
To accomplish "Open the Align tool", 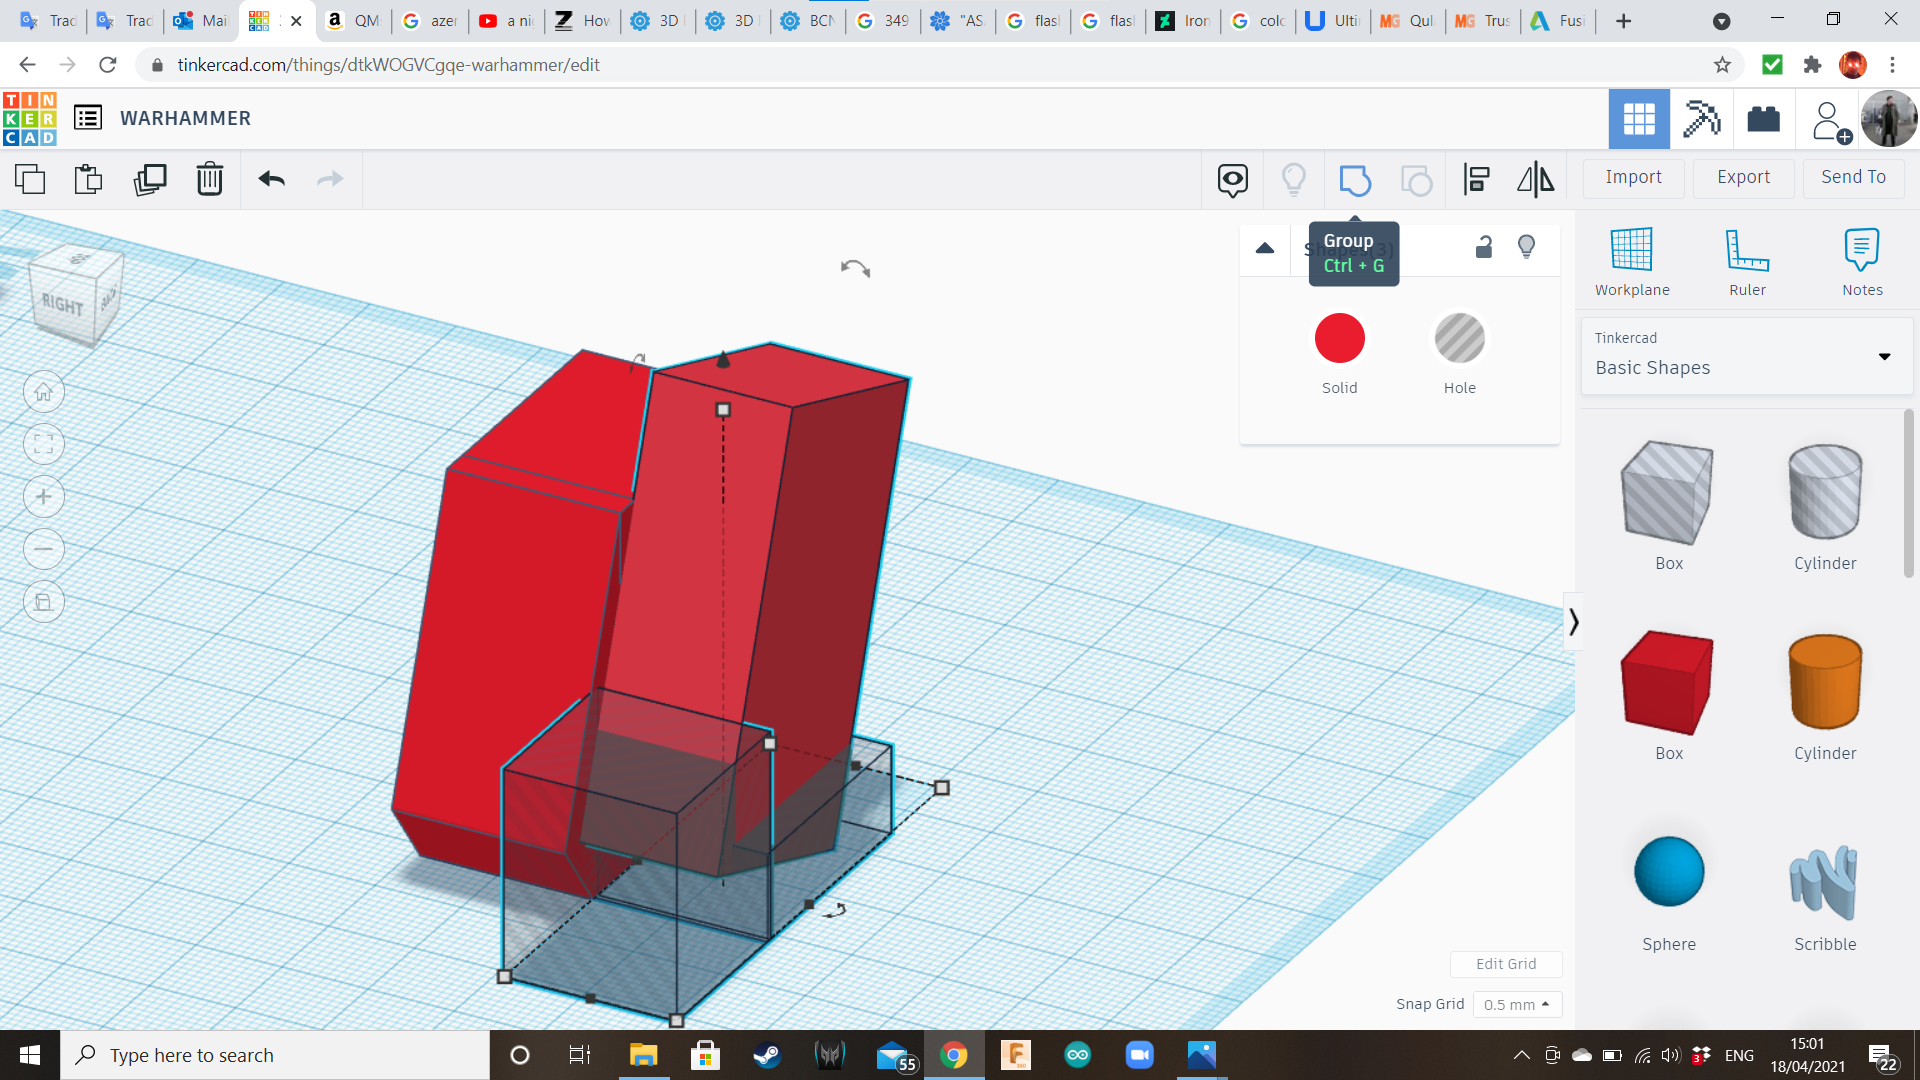I will pos(1477,180).
